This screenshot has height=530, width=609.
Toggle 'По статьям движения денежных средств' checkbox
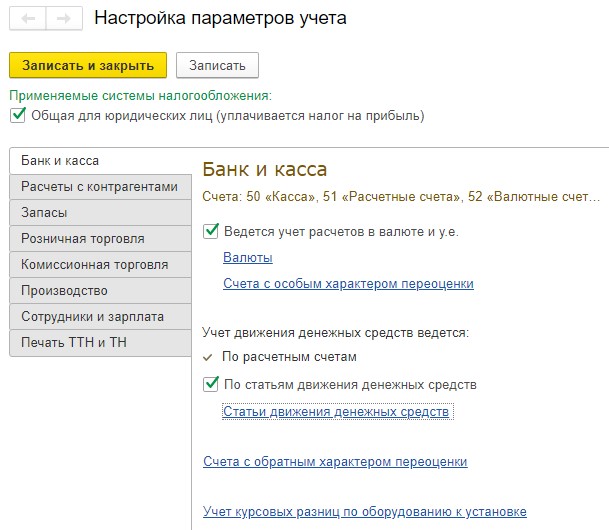coord(211,384)
